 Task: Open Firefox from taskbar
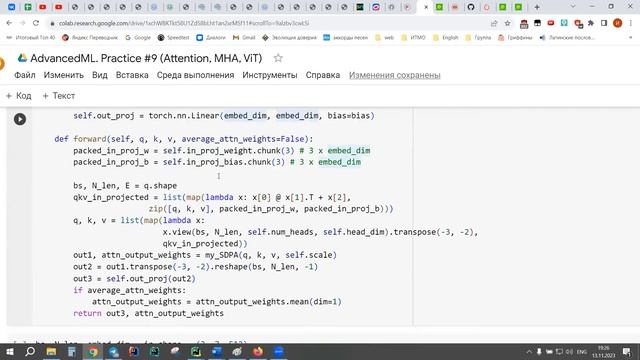[x=258, y=351]
